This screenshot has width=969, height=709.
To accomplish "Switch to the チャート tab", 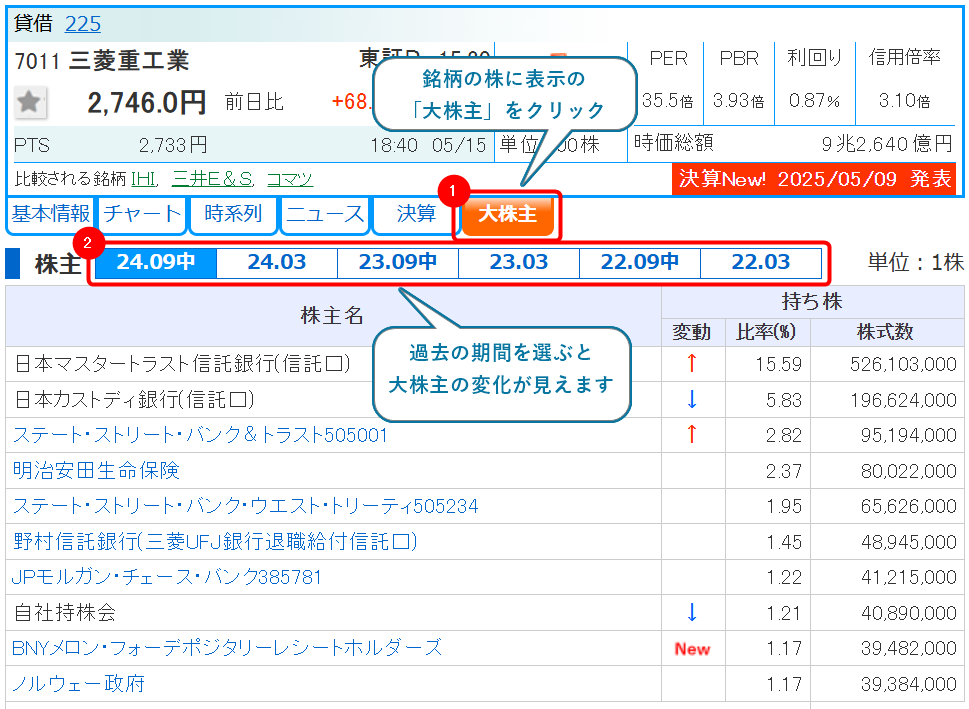I will (142, 214).
